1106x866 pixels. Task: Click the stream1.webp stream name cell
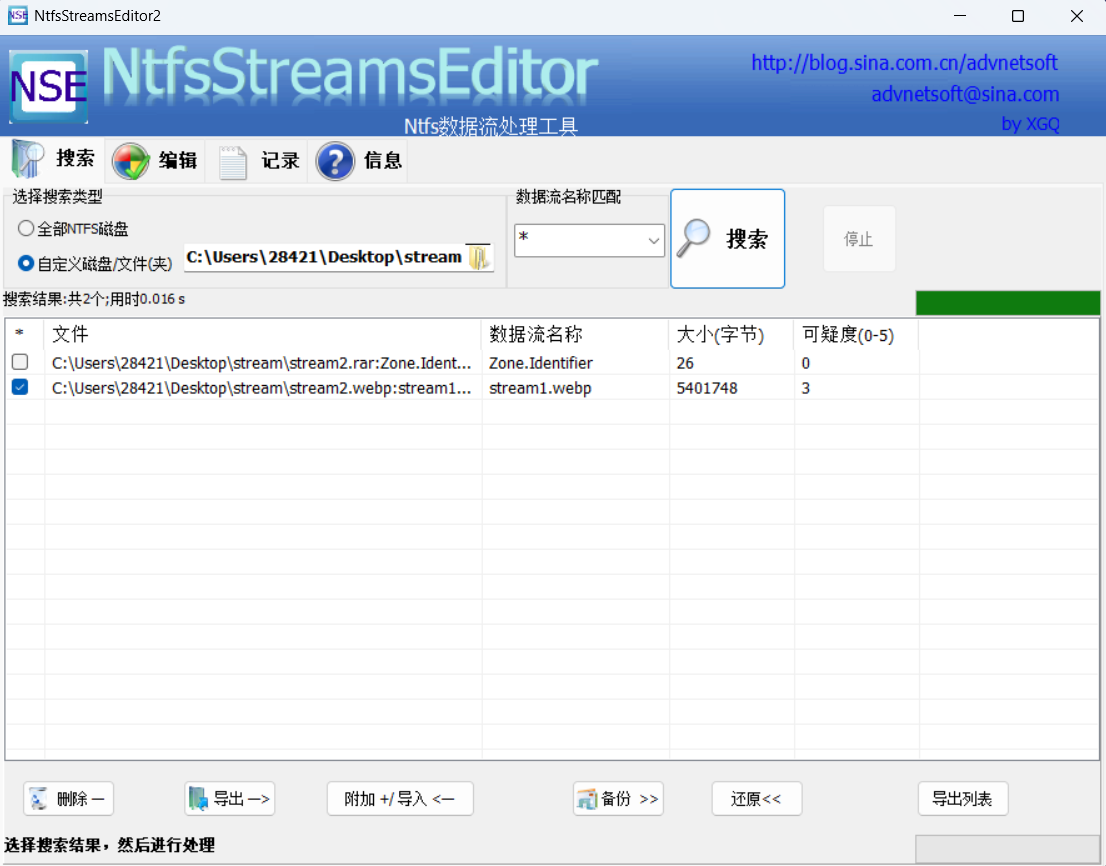pos(540,389)
